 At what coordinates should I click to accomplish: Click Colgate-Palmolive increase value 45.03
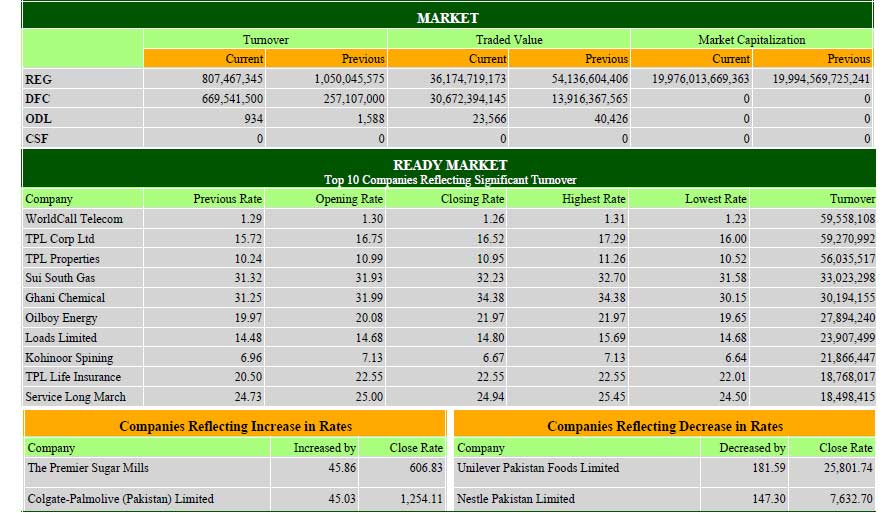pos(342,499)
